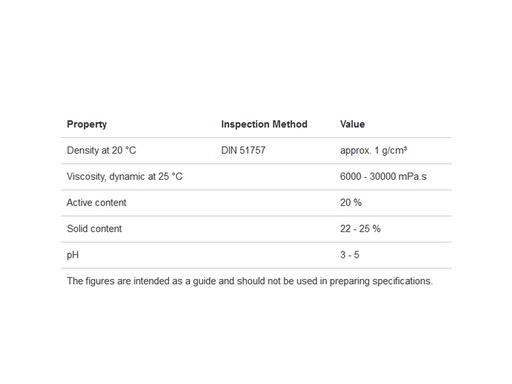
Task: Click the word specifications in the footnote
Action: pyautogui.click(x=402, y=281)
